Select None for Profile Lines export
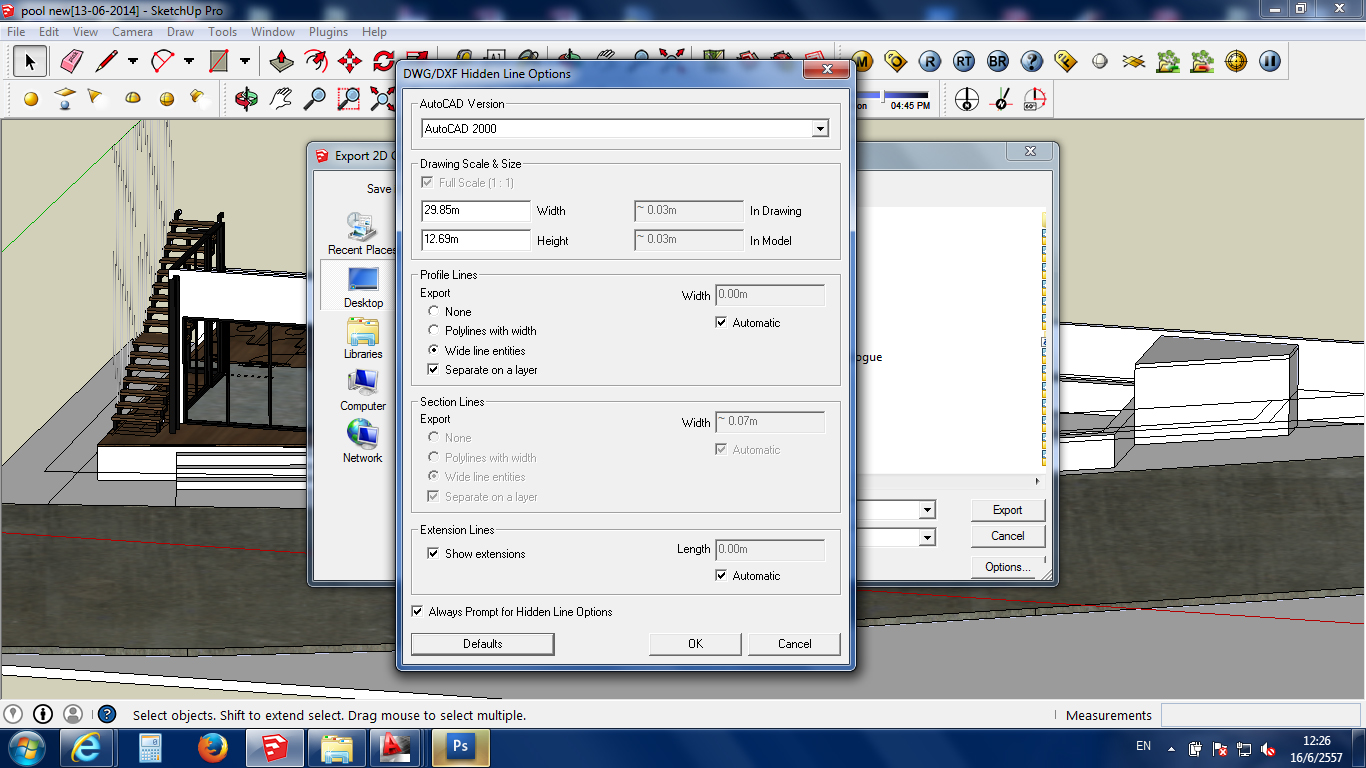This screenshot has width=1366, height=768. (433, 311)
